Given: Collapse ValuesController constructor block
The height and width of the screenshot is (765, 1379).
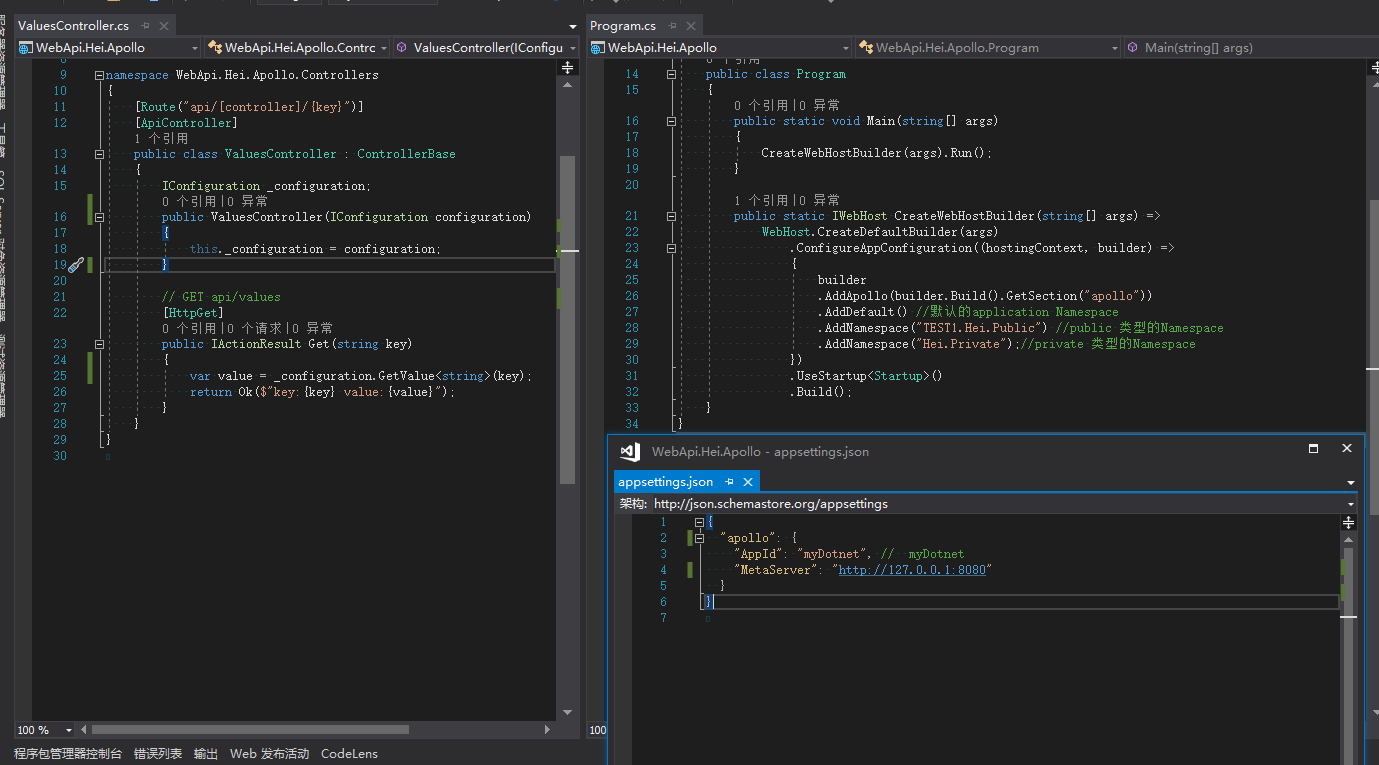Looking at the screenshot, I should point(99,217).
